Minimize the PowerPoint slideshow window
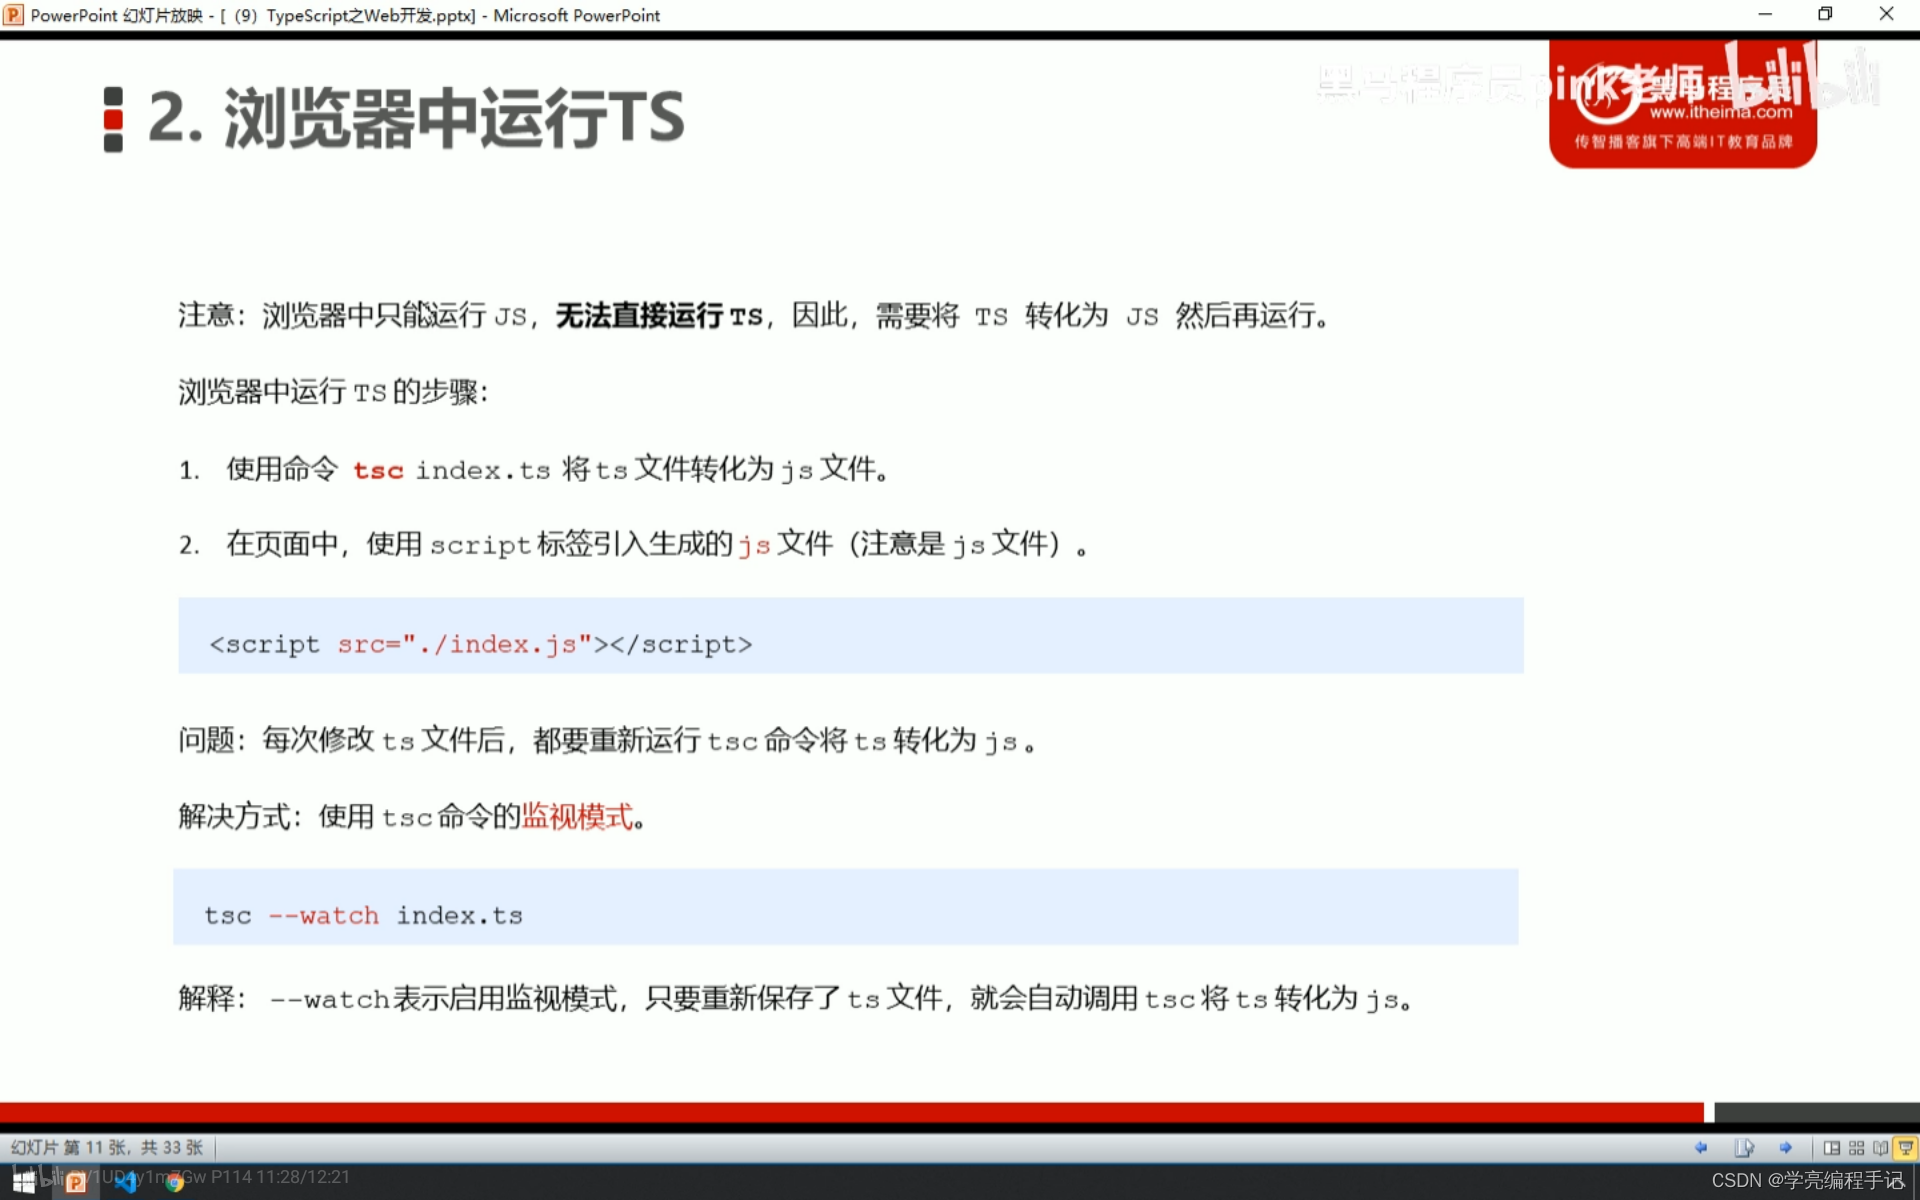The width and height of the screenshot is (1920, 1200). click(x=1765, y=14)
